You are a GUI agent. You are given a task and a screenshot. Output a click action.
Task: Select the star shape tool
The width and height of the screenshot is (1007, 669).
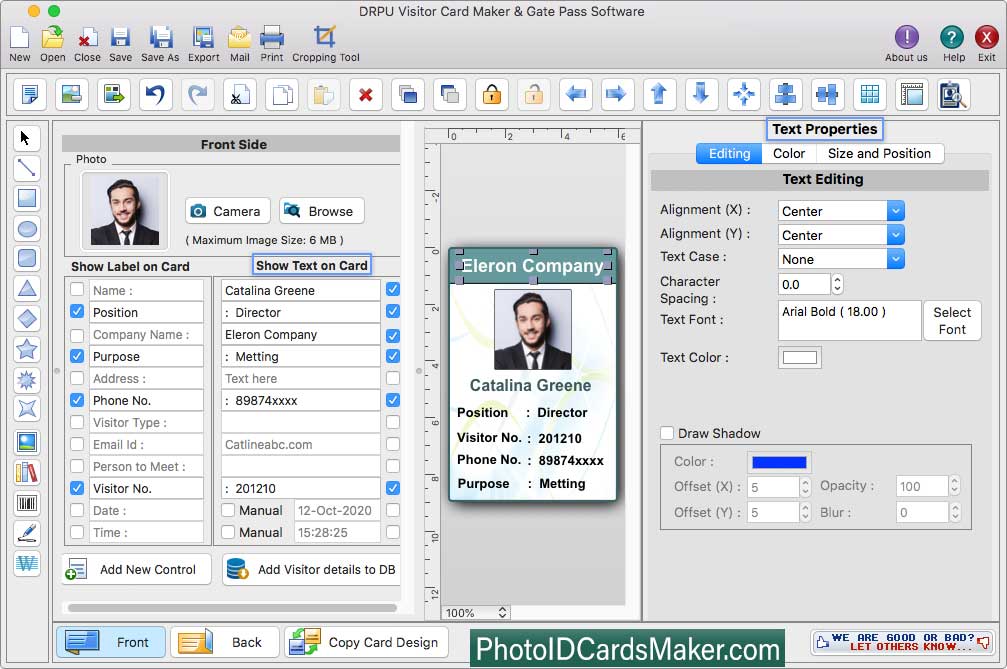(26, 349)
